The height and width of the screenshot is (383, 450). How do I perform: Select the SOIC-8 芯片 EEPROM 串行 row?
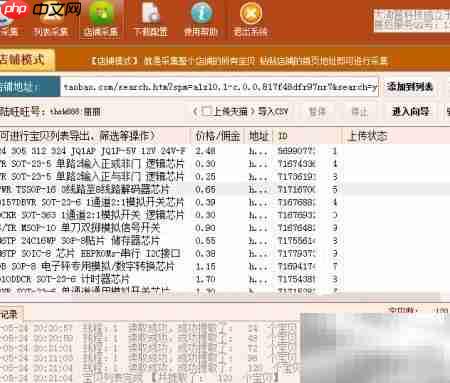tap(225, 253)
